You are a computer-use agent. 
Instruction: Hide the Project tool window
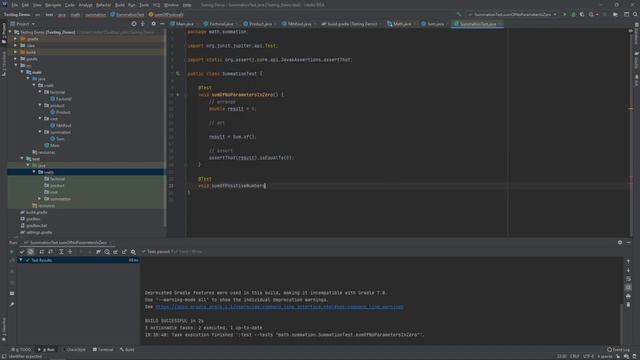[162, 24]
